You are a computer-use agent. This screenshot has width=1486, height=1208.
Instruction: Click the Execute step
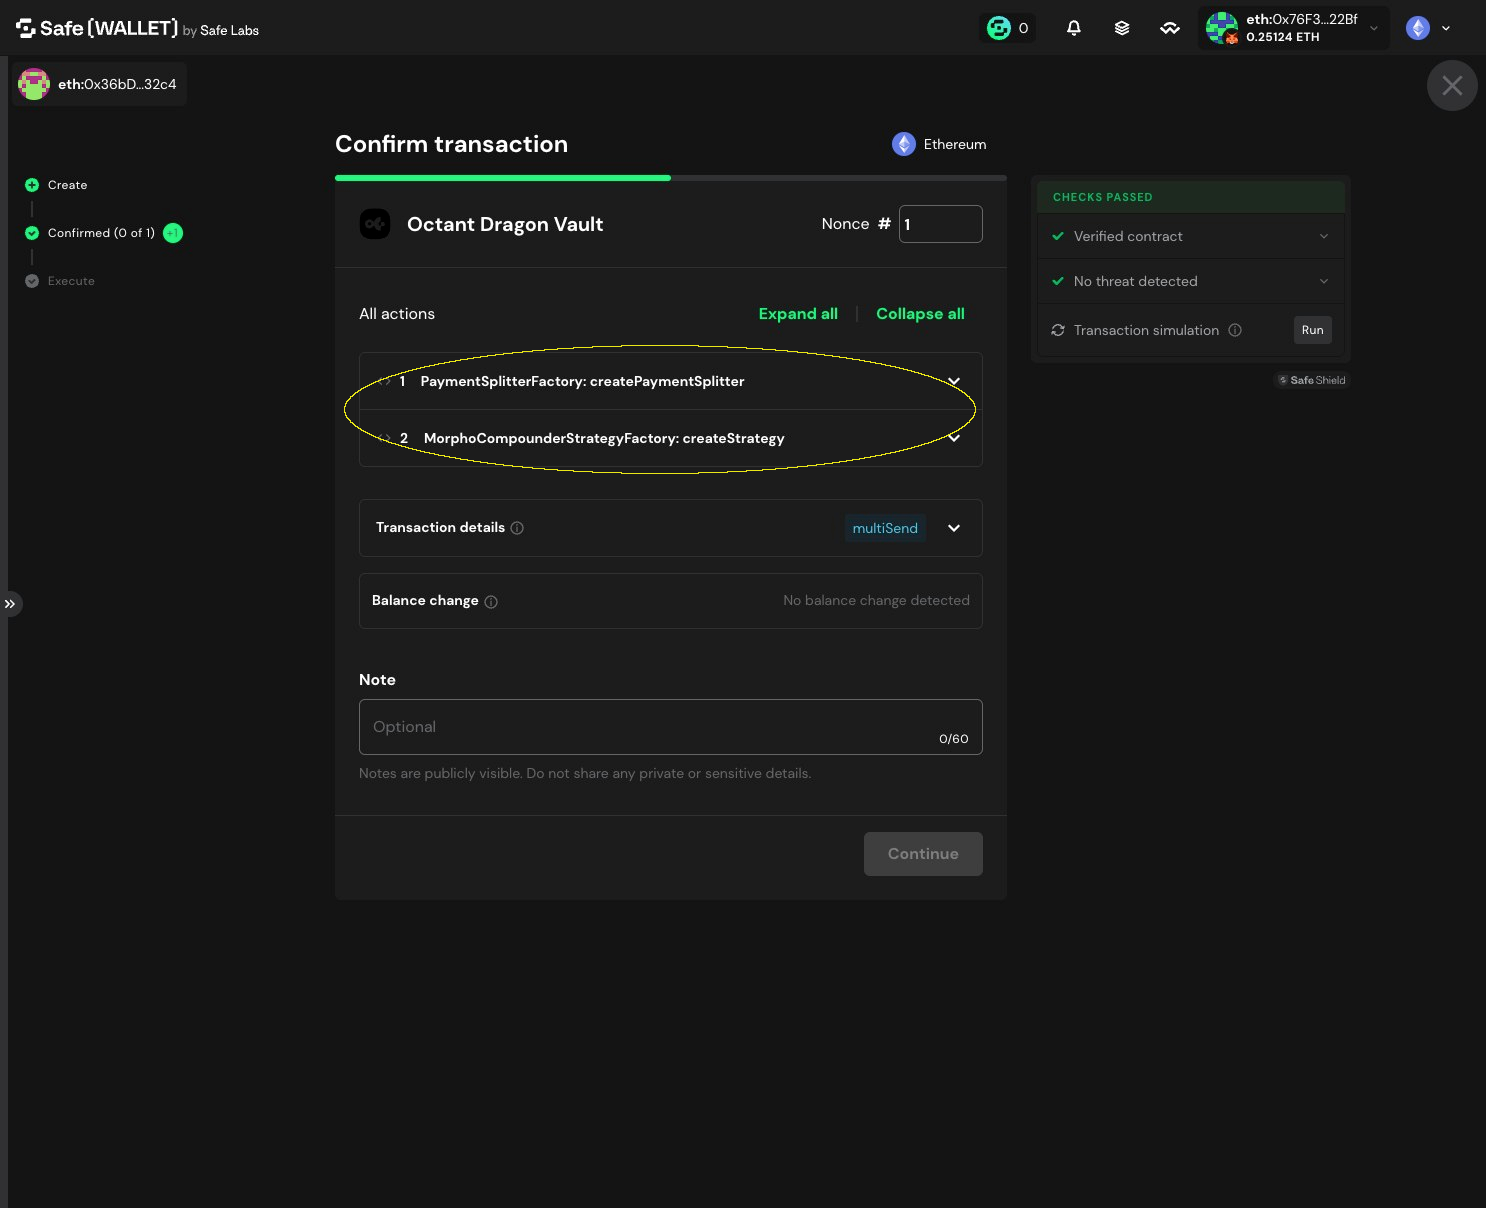[x=60, y=281]
